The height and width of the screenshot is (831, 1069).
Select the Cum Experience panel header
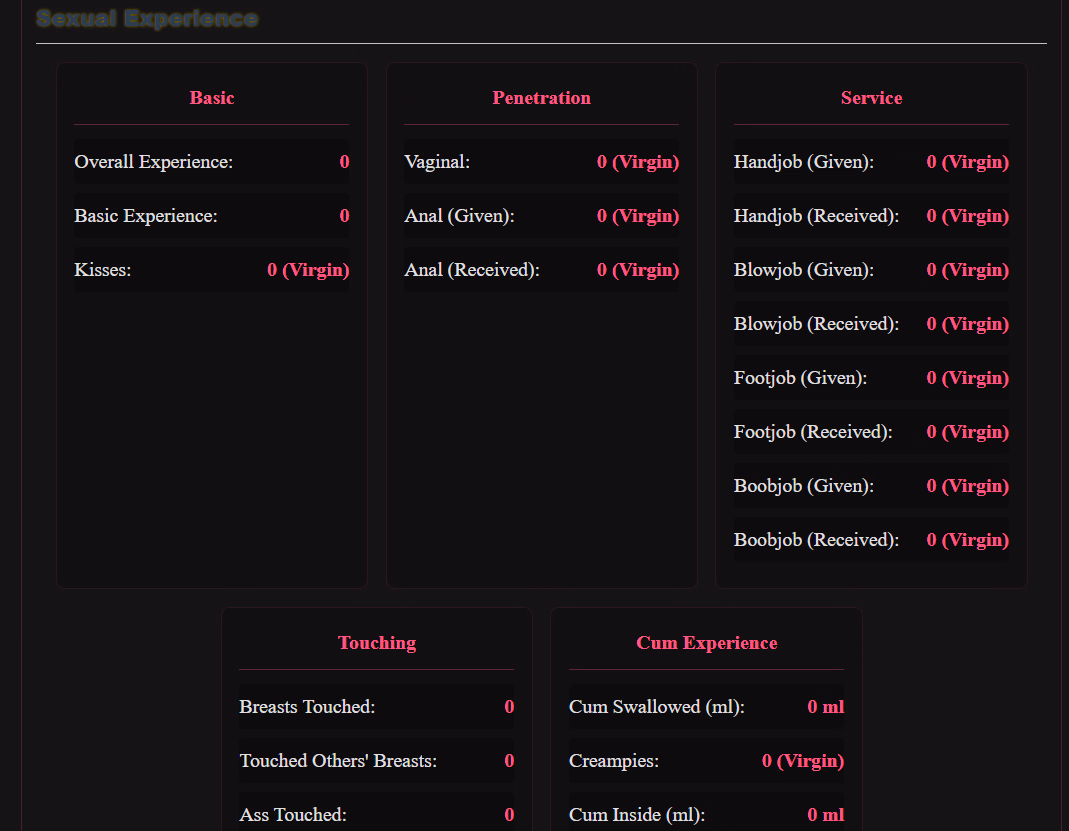[706, 643]
